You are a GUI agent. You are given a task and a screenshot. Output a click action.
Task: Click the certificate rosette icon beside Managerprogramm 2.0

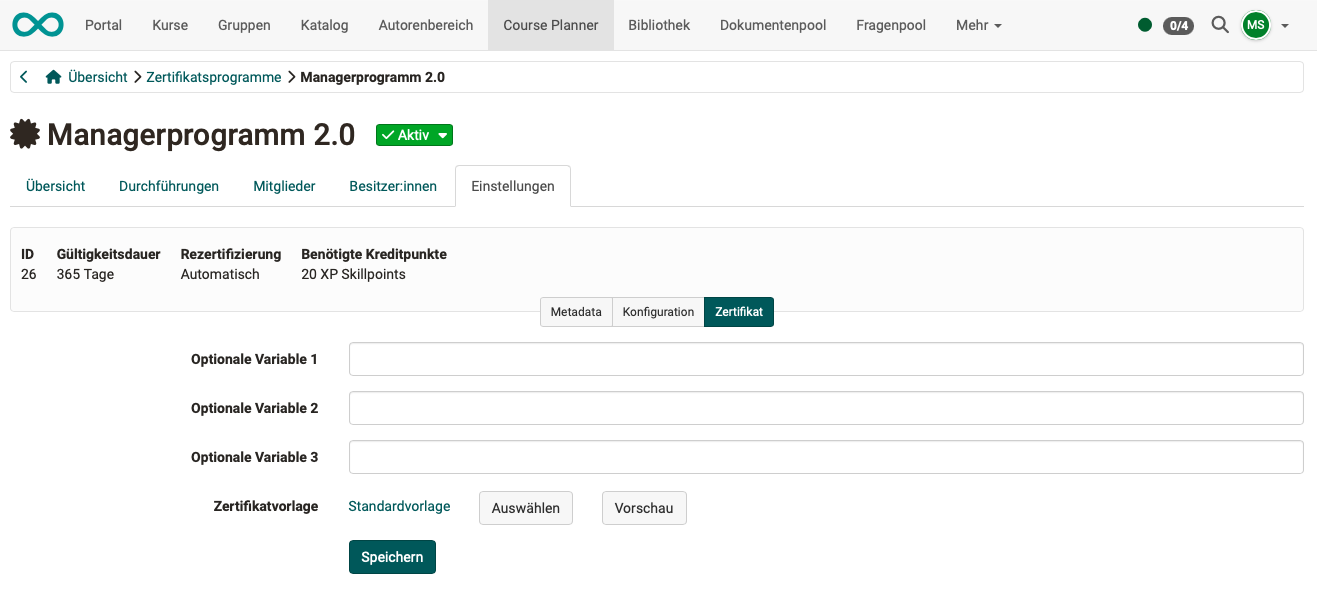click(x=25, y=133)
